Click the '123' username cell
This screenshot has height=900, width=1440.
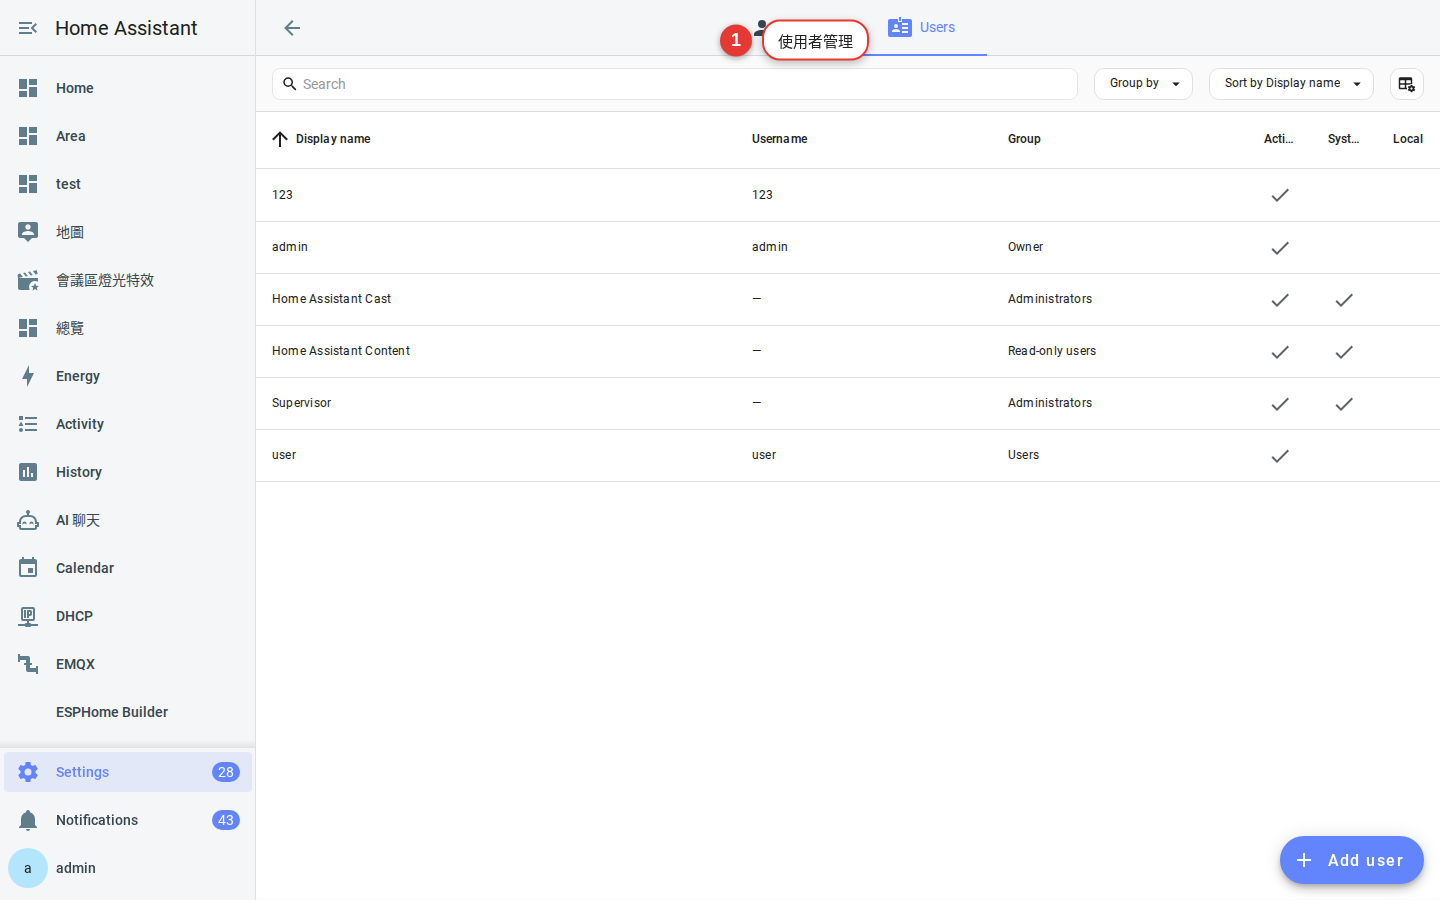pos(762,195)
